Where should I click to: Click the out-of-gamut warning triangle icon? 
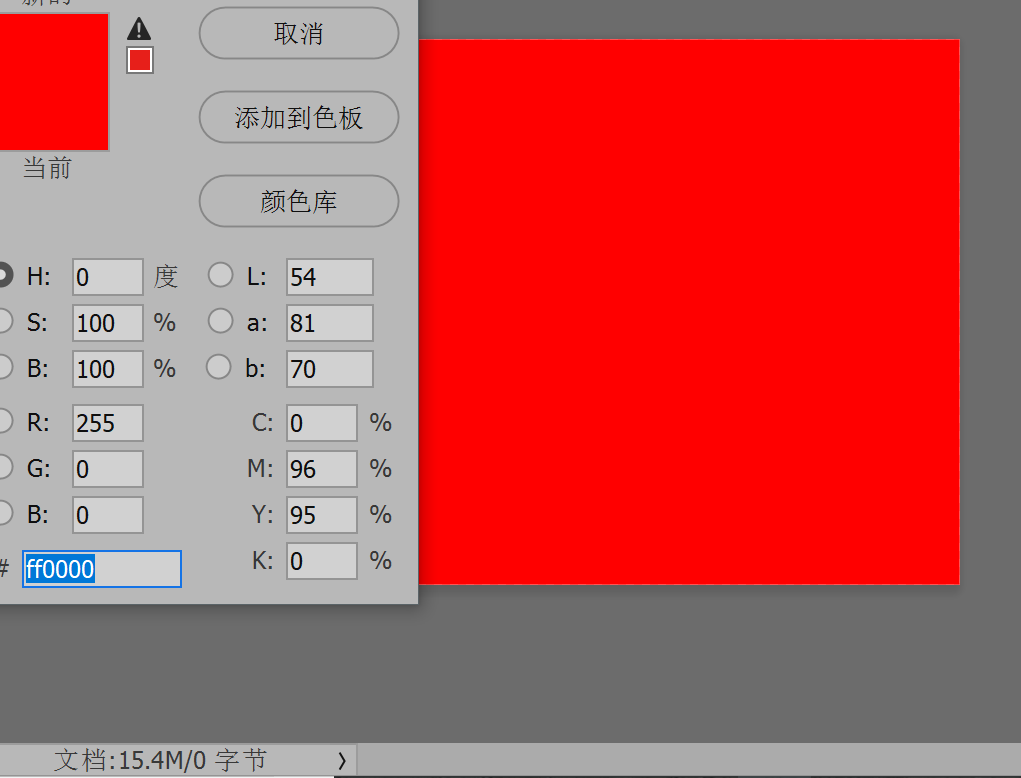point(139,29)
